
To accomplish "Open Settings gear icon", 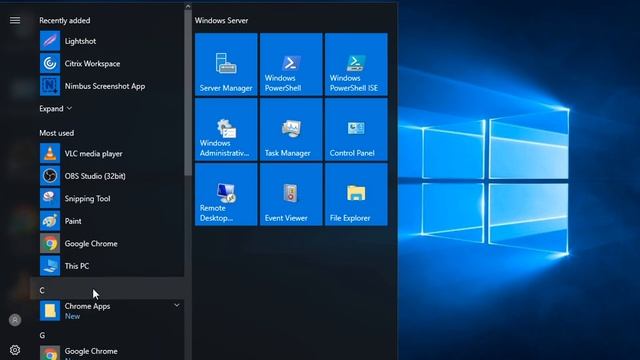I will point(15,350).
